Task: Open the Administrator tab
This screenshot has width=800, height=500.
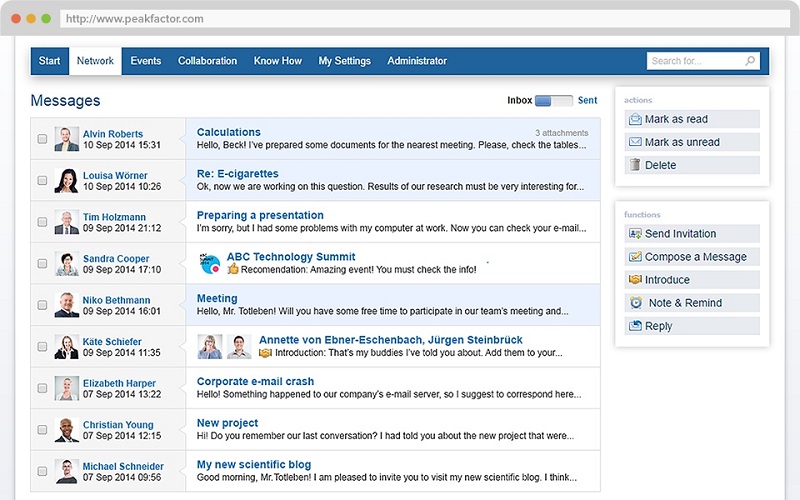Action: click(x=417, y=61)
